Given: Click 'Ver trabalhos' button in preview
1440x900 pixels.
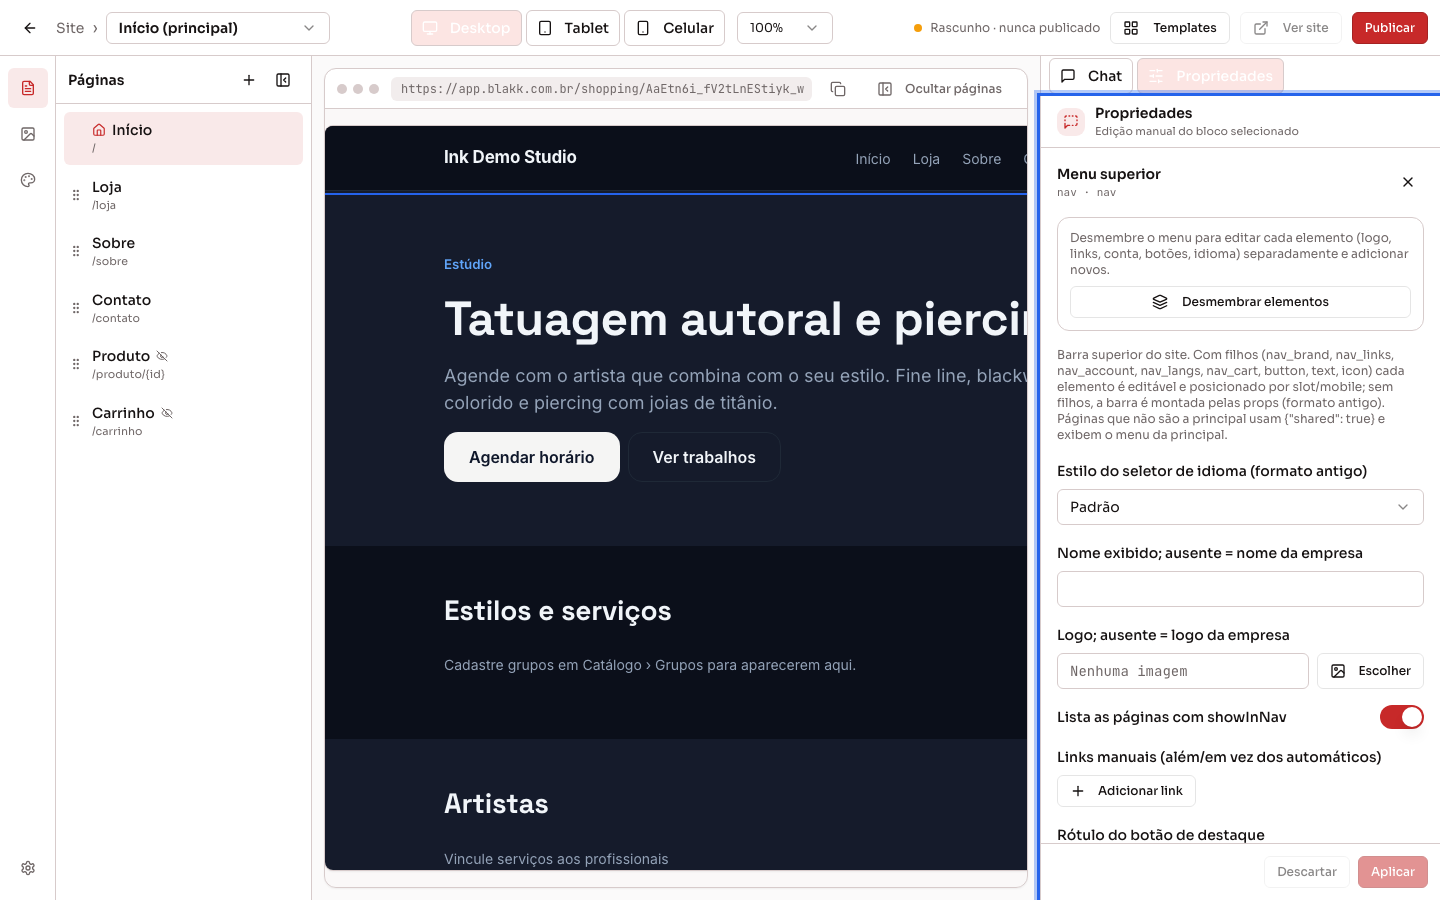Looking at the screenshot, I should click(704, 457).
